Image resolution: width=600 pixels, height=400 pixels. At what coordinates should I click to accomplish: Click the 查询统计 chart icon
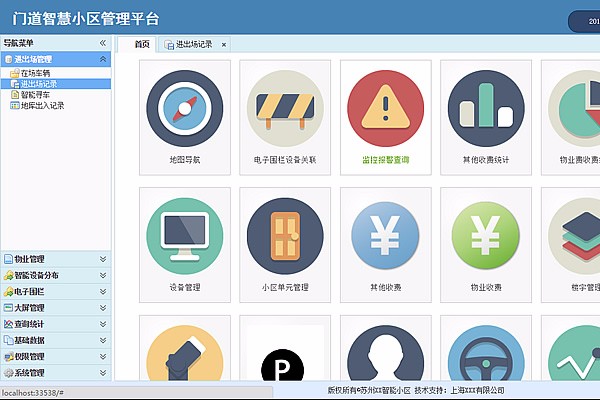[8, 324]
